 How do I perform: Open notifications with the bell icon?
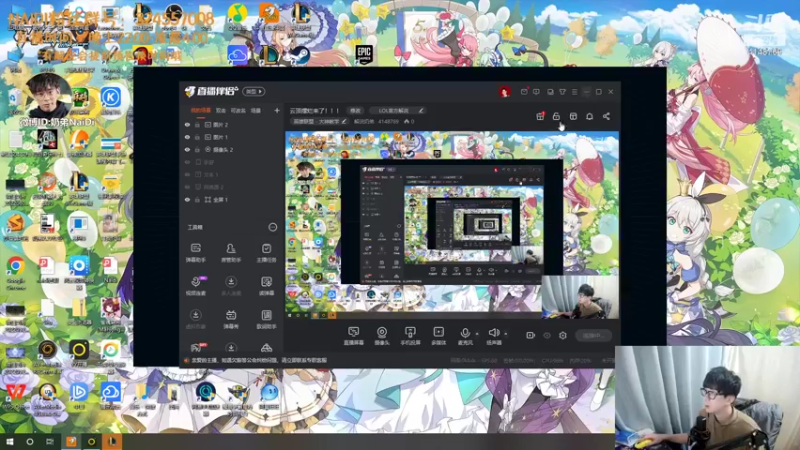click(589, 116)
